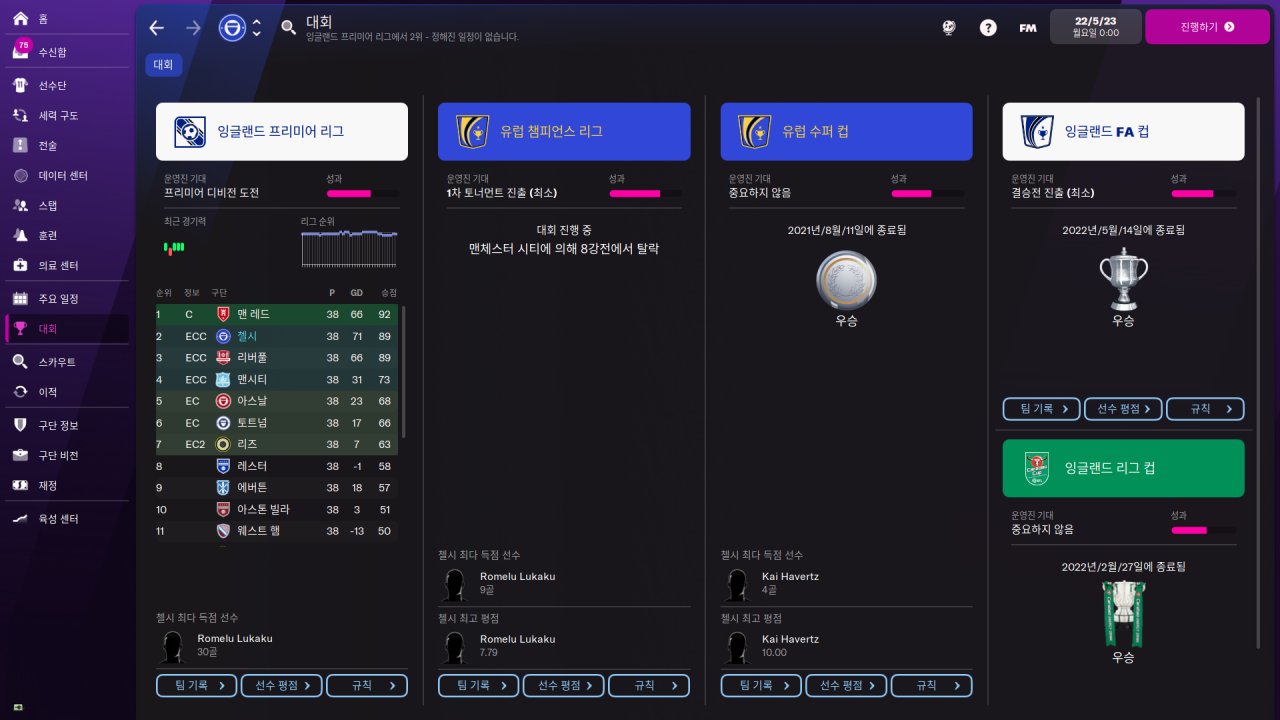Click the Premier League 성과 progress bar
This screenshot has height=720, width=1280.
(363, 193)
